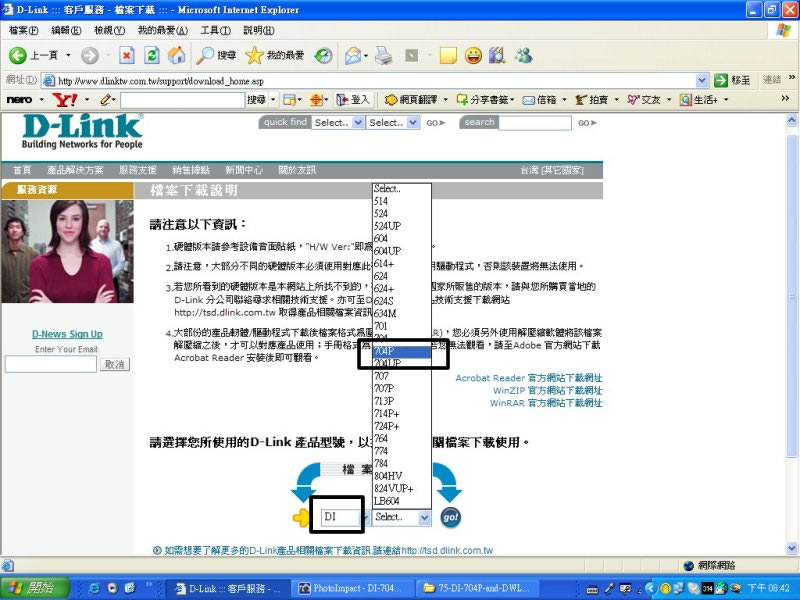Click Acrobat Reader 官方網站下載網址 link
This screenshot has height=600, width=800.
529,378
